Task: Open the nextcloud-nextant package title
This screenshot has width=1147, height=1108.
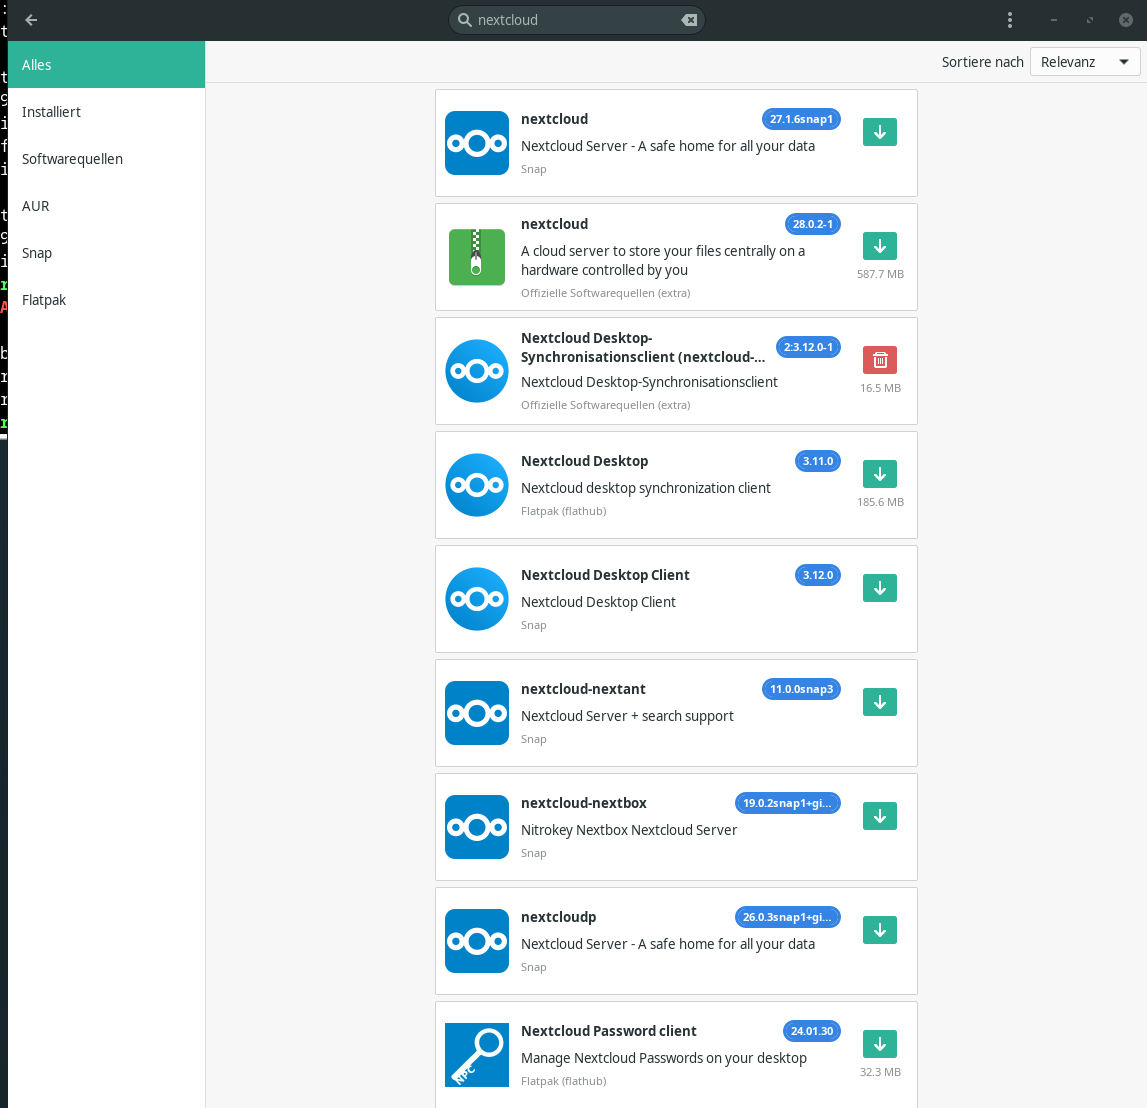Action: click(583, 689)
